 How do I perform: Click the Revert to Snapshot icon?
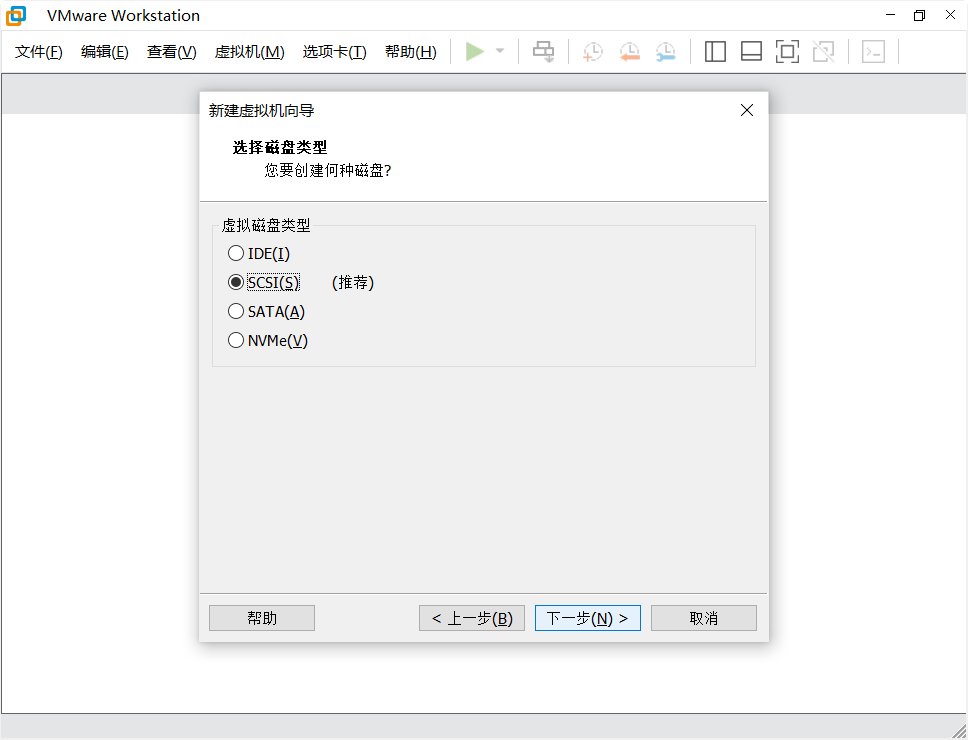coord(629,52)
